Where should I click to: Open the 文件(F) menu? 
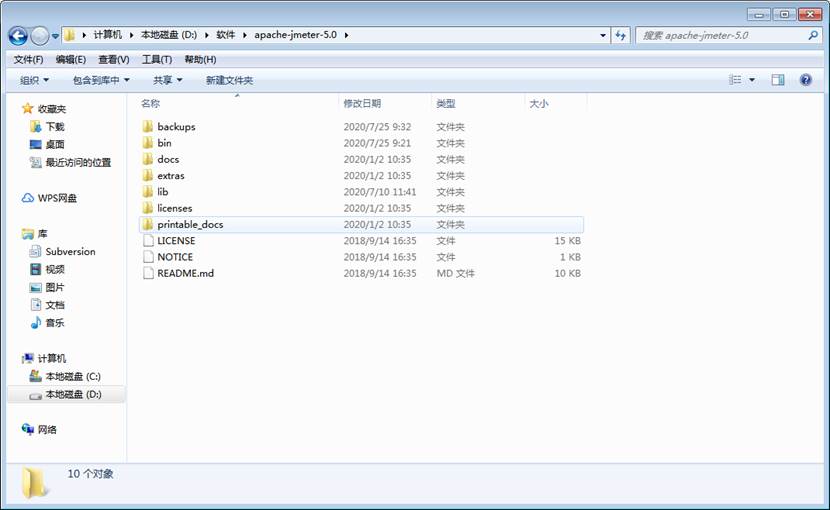pyautogui.click(x=29, y=59)
